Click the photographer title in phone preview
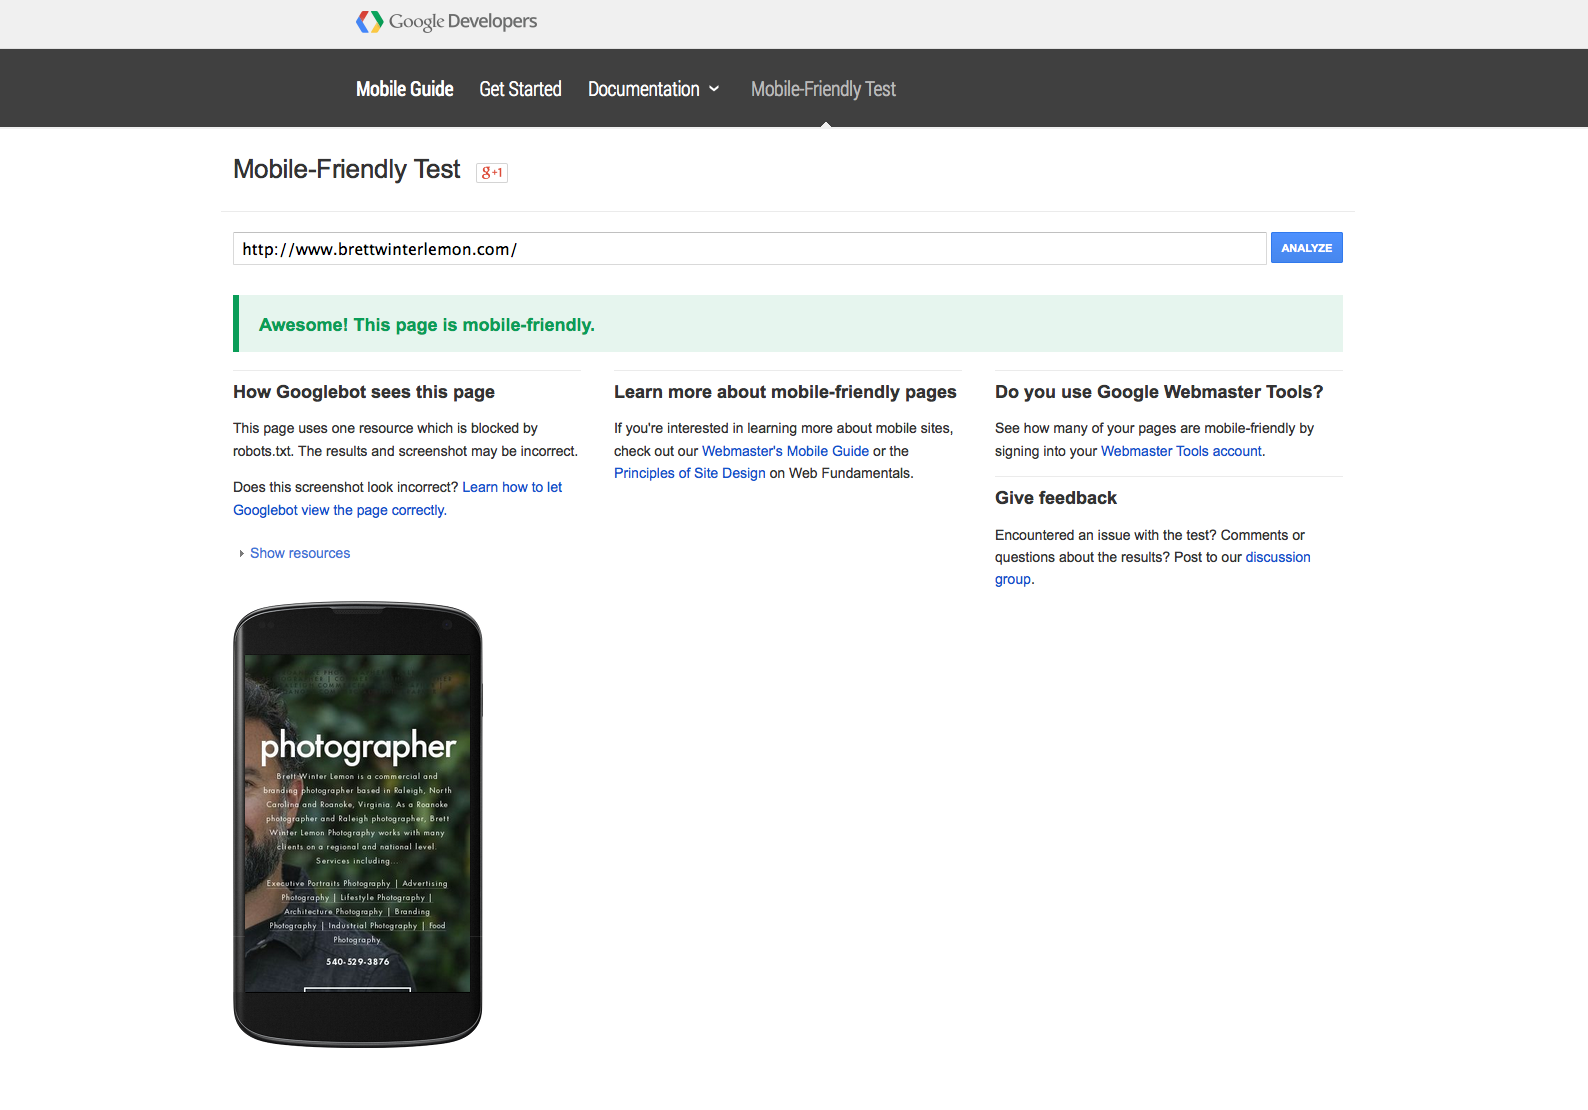Screen dimensions: 1588x1110 [x=358, y=746]
